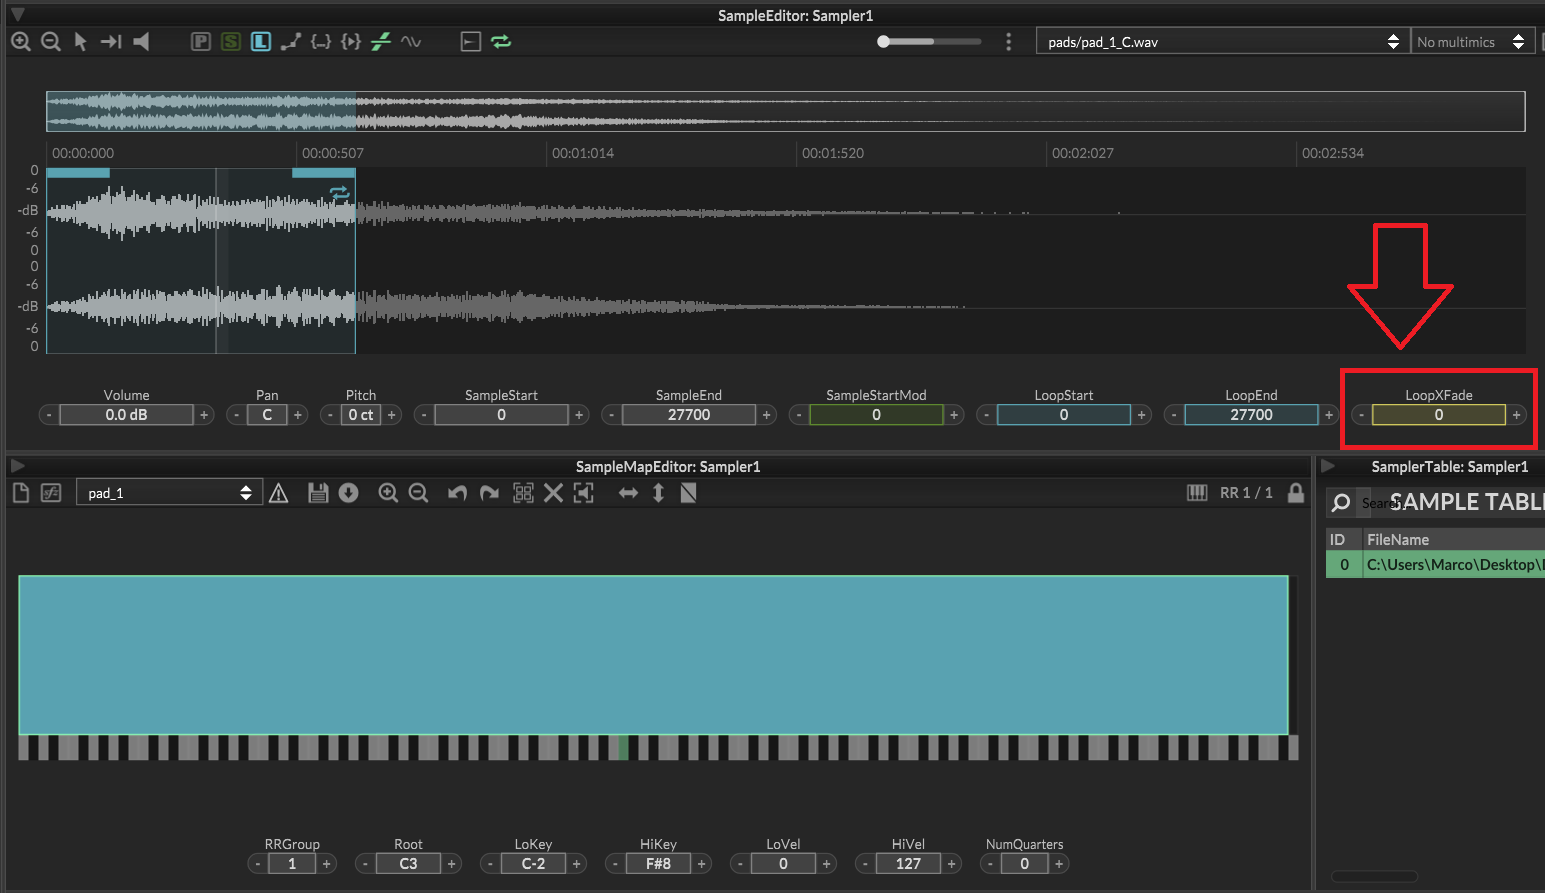Click the jump-to-end arrow icon in SampleEditor
The width and height of the screenshot is (1545, 893).
111,41
